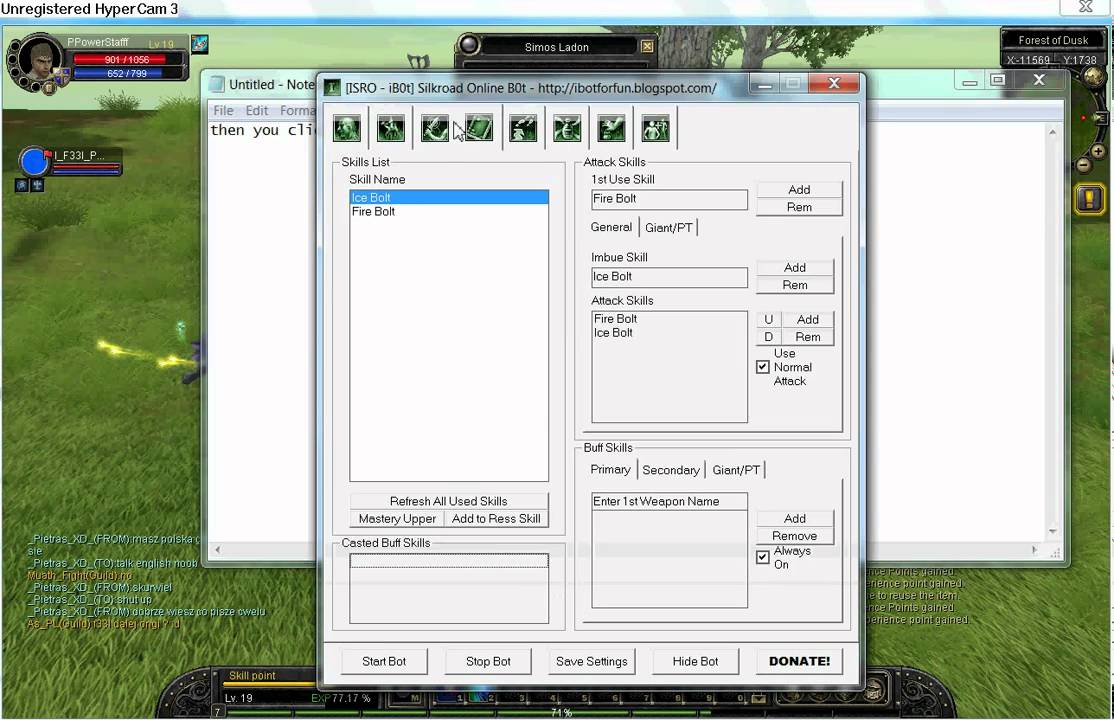Click Add beside Imbue Skill

[x=795, y=267]
